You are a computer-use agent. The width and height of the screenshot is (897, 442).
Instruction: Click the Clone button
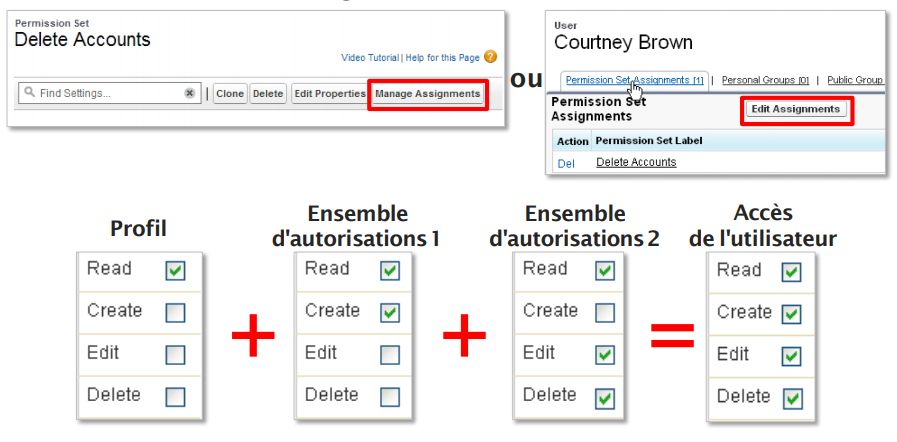tap(230, 93)
